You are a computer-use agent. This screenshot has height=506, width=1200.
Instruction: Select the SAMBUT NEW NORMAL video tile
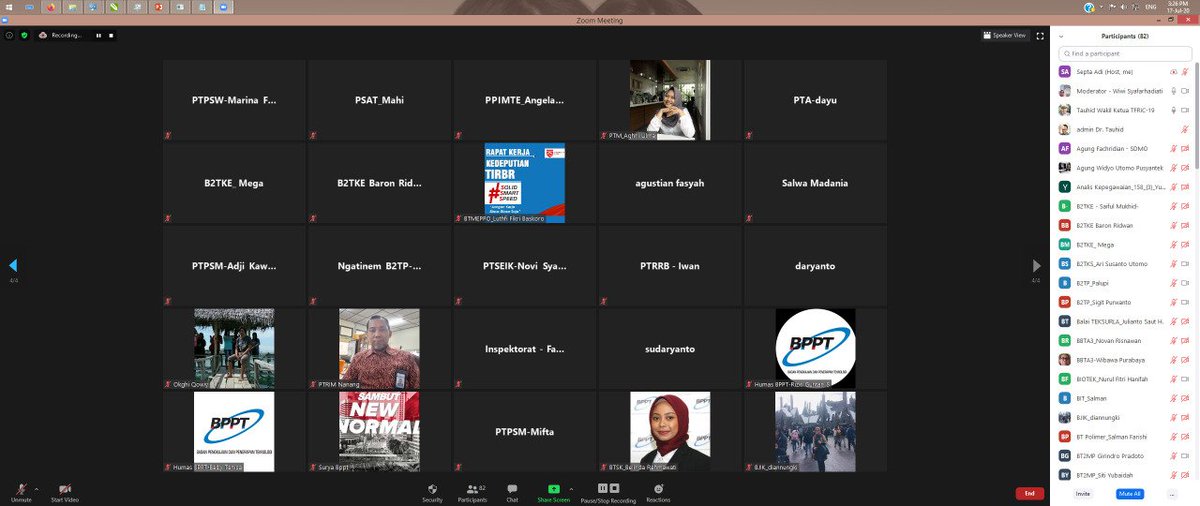(379, 431)
